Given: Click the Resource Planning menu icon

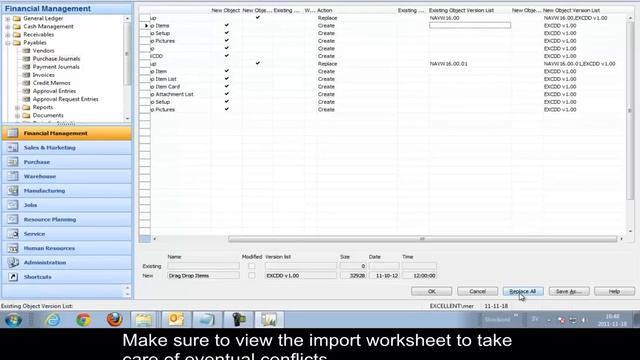Looking at the screenshot, I should [13, 220].
